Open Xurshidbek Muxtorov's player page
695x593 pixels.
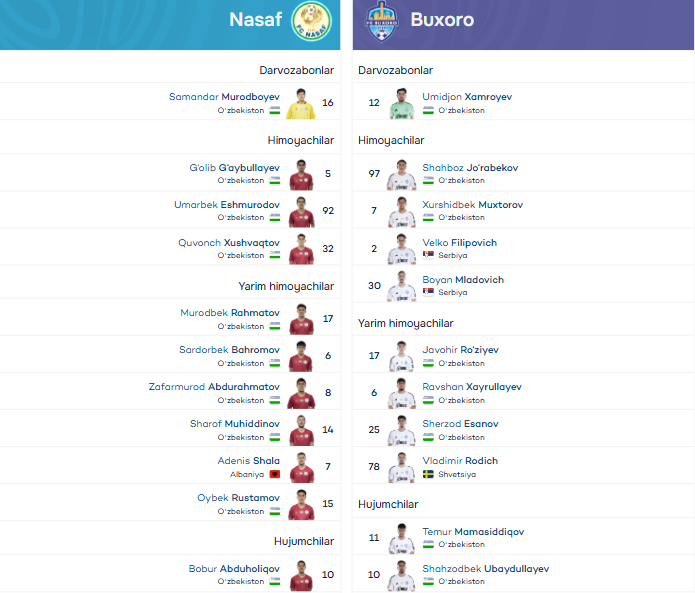pos(473,205)
